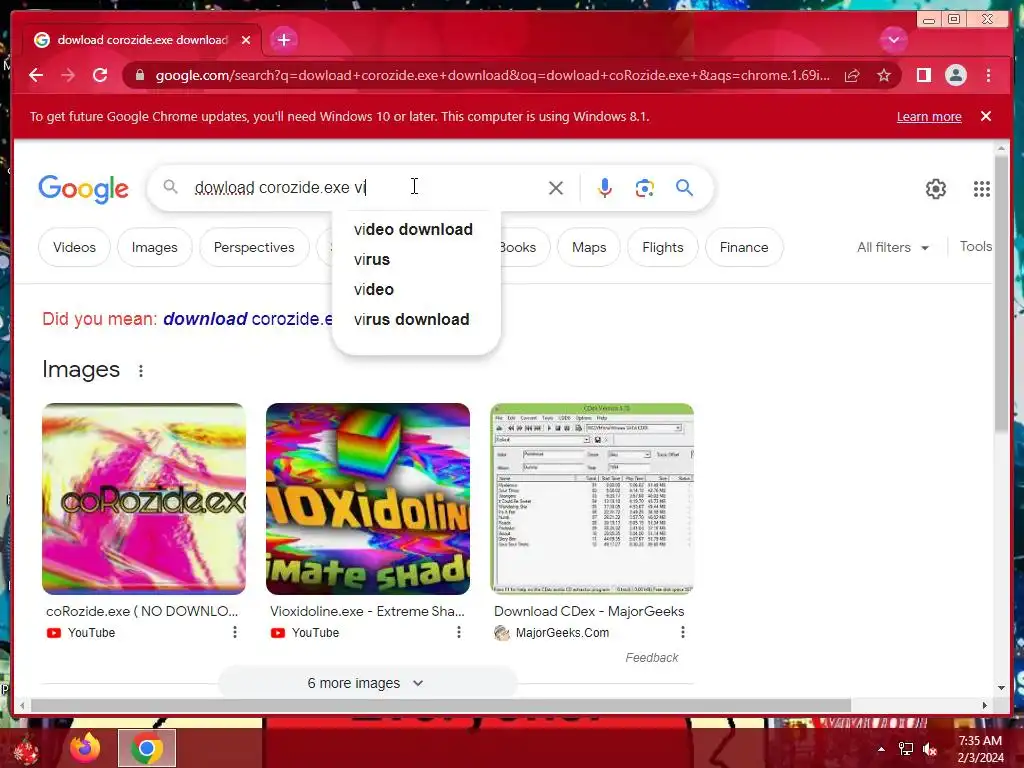Switch to the Perspectives filter
The height and width of the screenshot is (768, 1024).
click(254, 248)
